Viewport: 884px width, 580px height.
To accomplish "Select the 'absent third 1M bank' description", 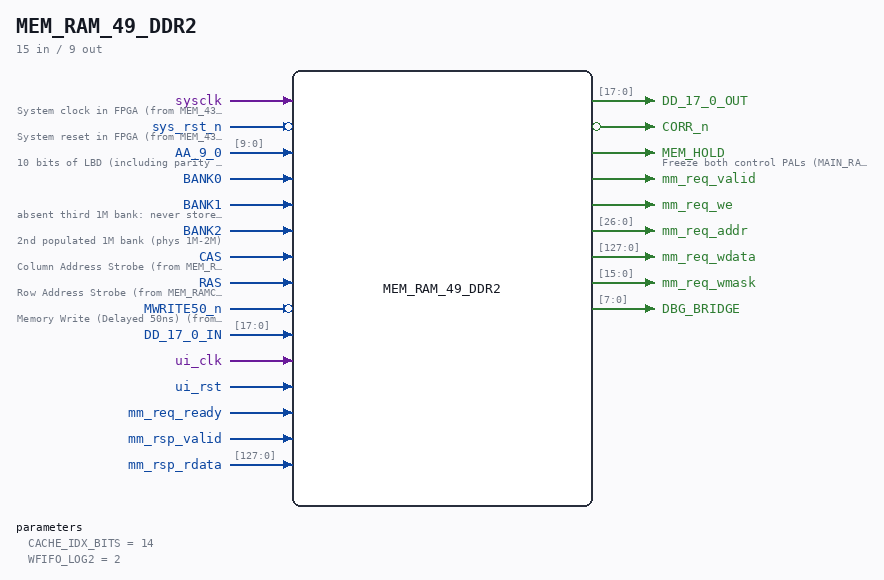I will point(119,214).
